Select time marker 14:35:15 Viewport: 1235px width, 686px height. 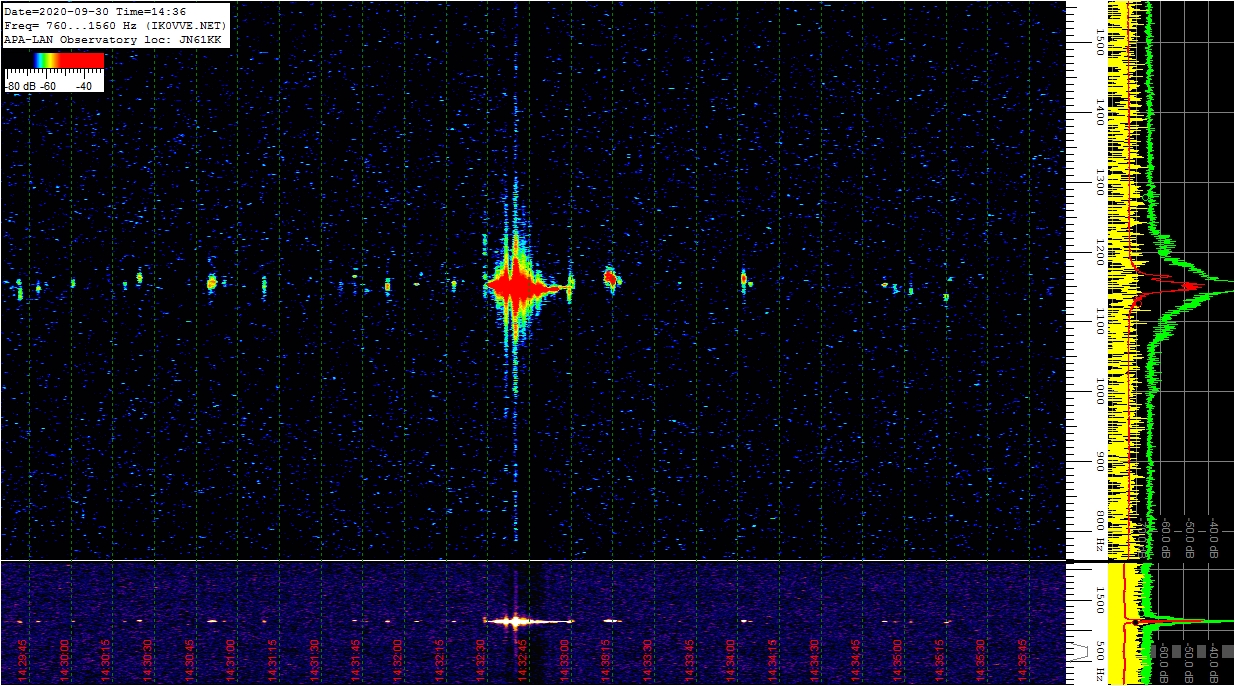click(940, 662)
